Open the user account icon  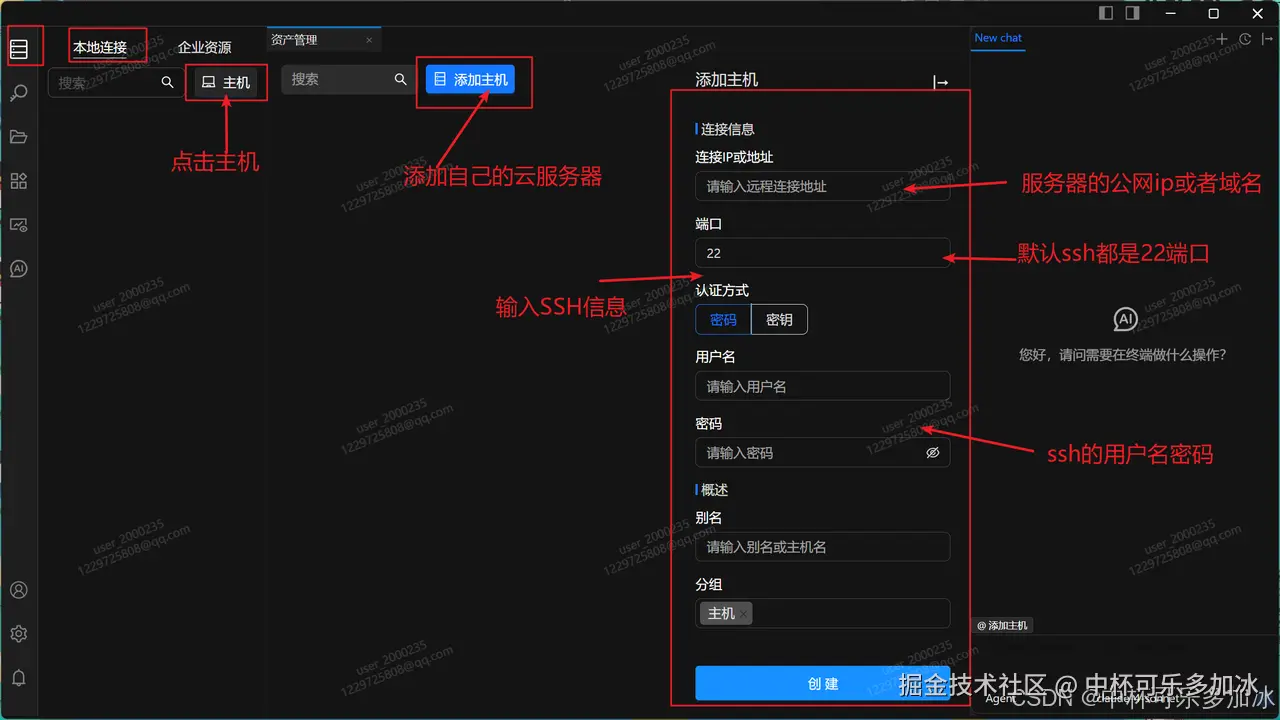tap(19, 589)
